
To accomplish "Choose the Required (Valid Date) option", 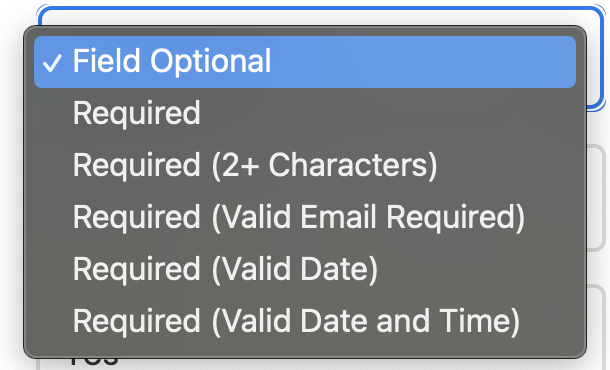I will click(305, 269).
